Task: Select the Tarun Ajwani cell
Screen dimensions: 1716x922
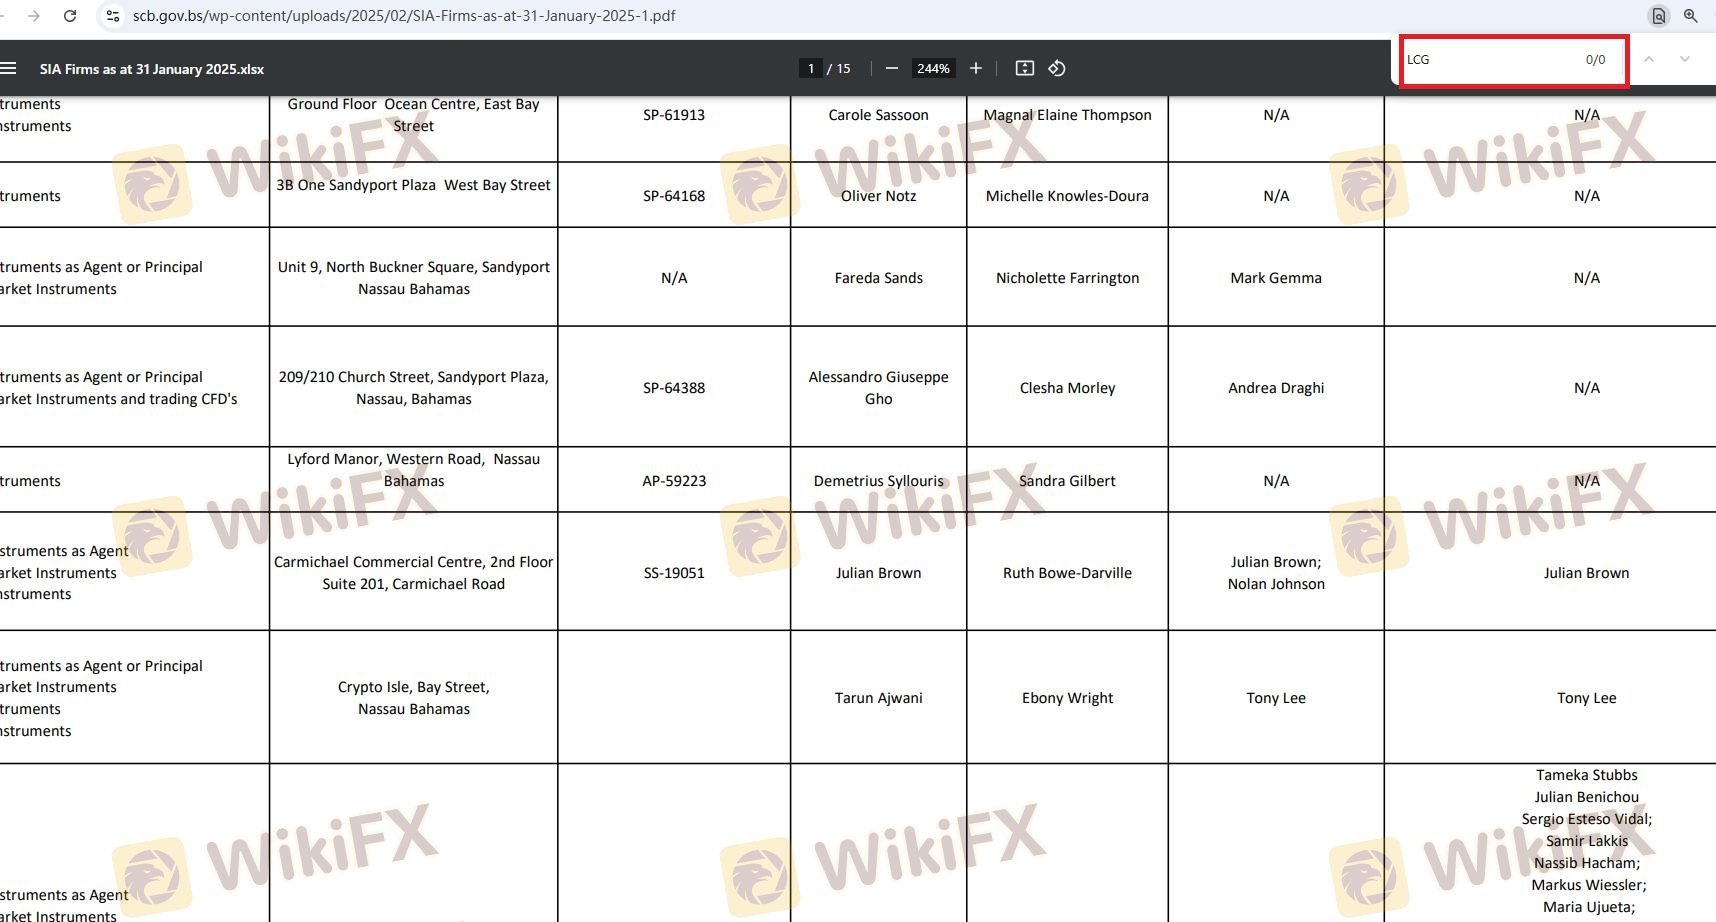Action: pyautogui.click(x=878, y=698)
